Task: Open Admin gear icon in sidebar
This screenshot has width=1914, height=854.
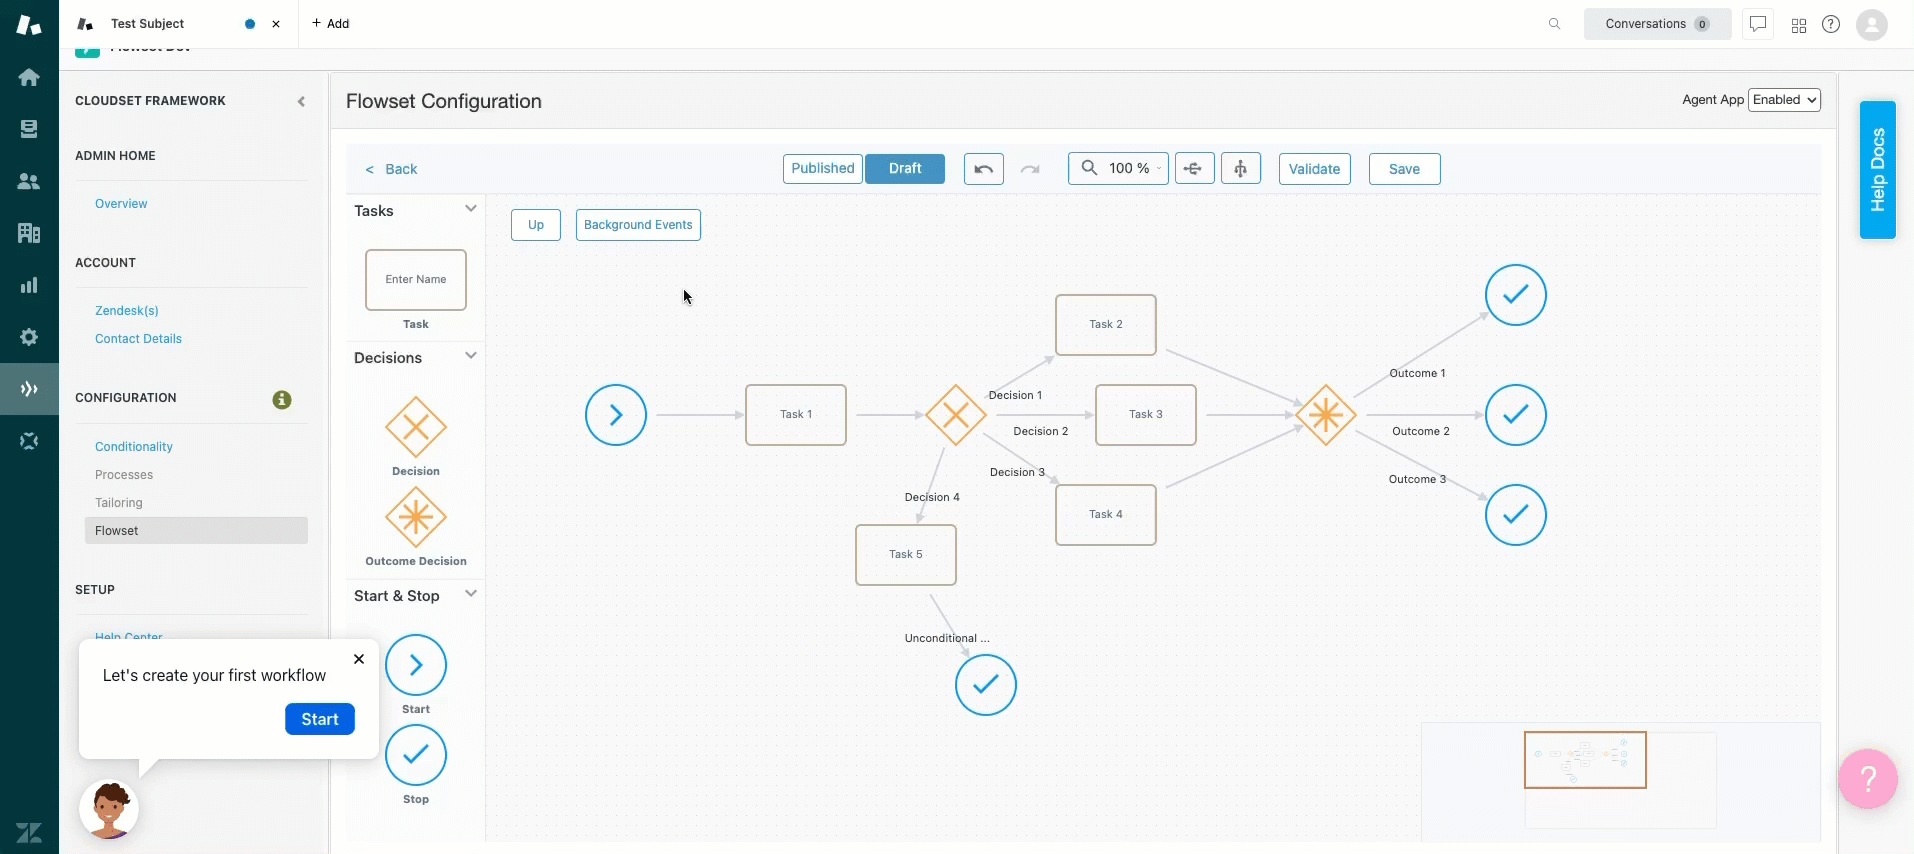Action: [29, 337]
